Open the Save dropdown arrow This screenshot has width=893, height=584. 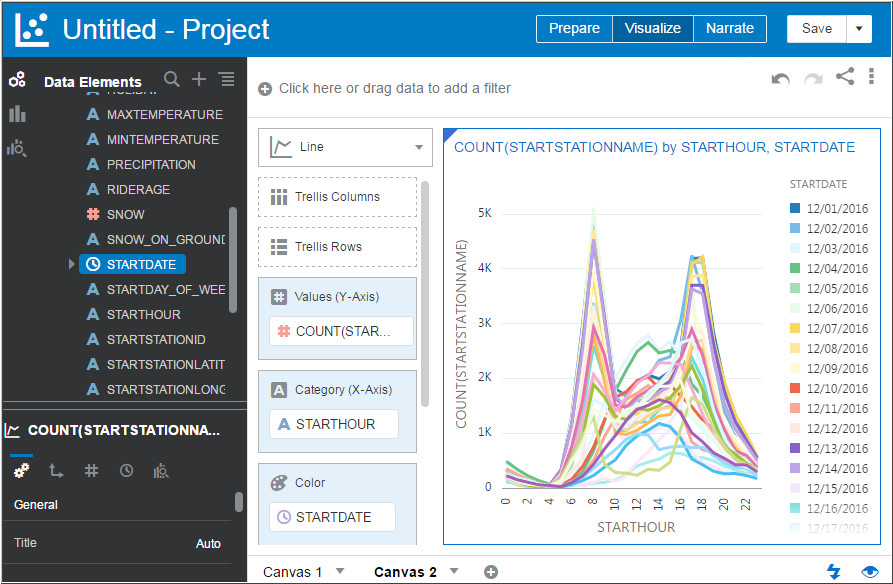tap(859, 29)
